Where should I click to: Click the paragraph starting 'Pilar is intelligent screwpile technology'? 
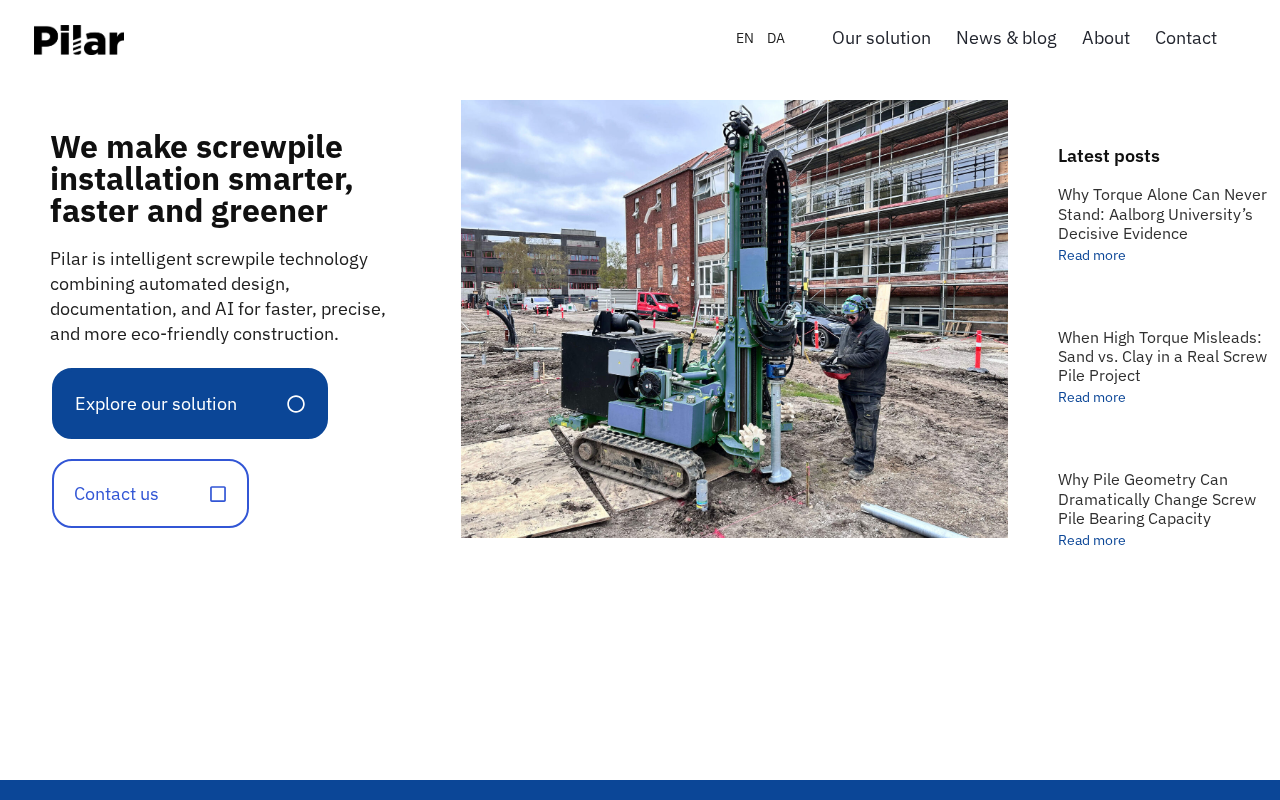(x=218, y=296)
